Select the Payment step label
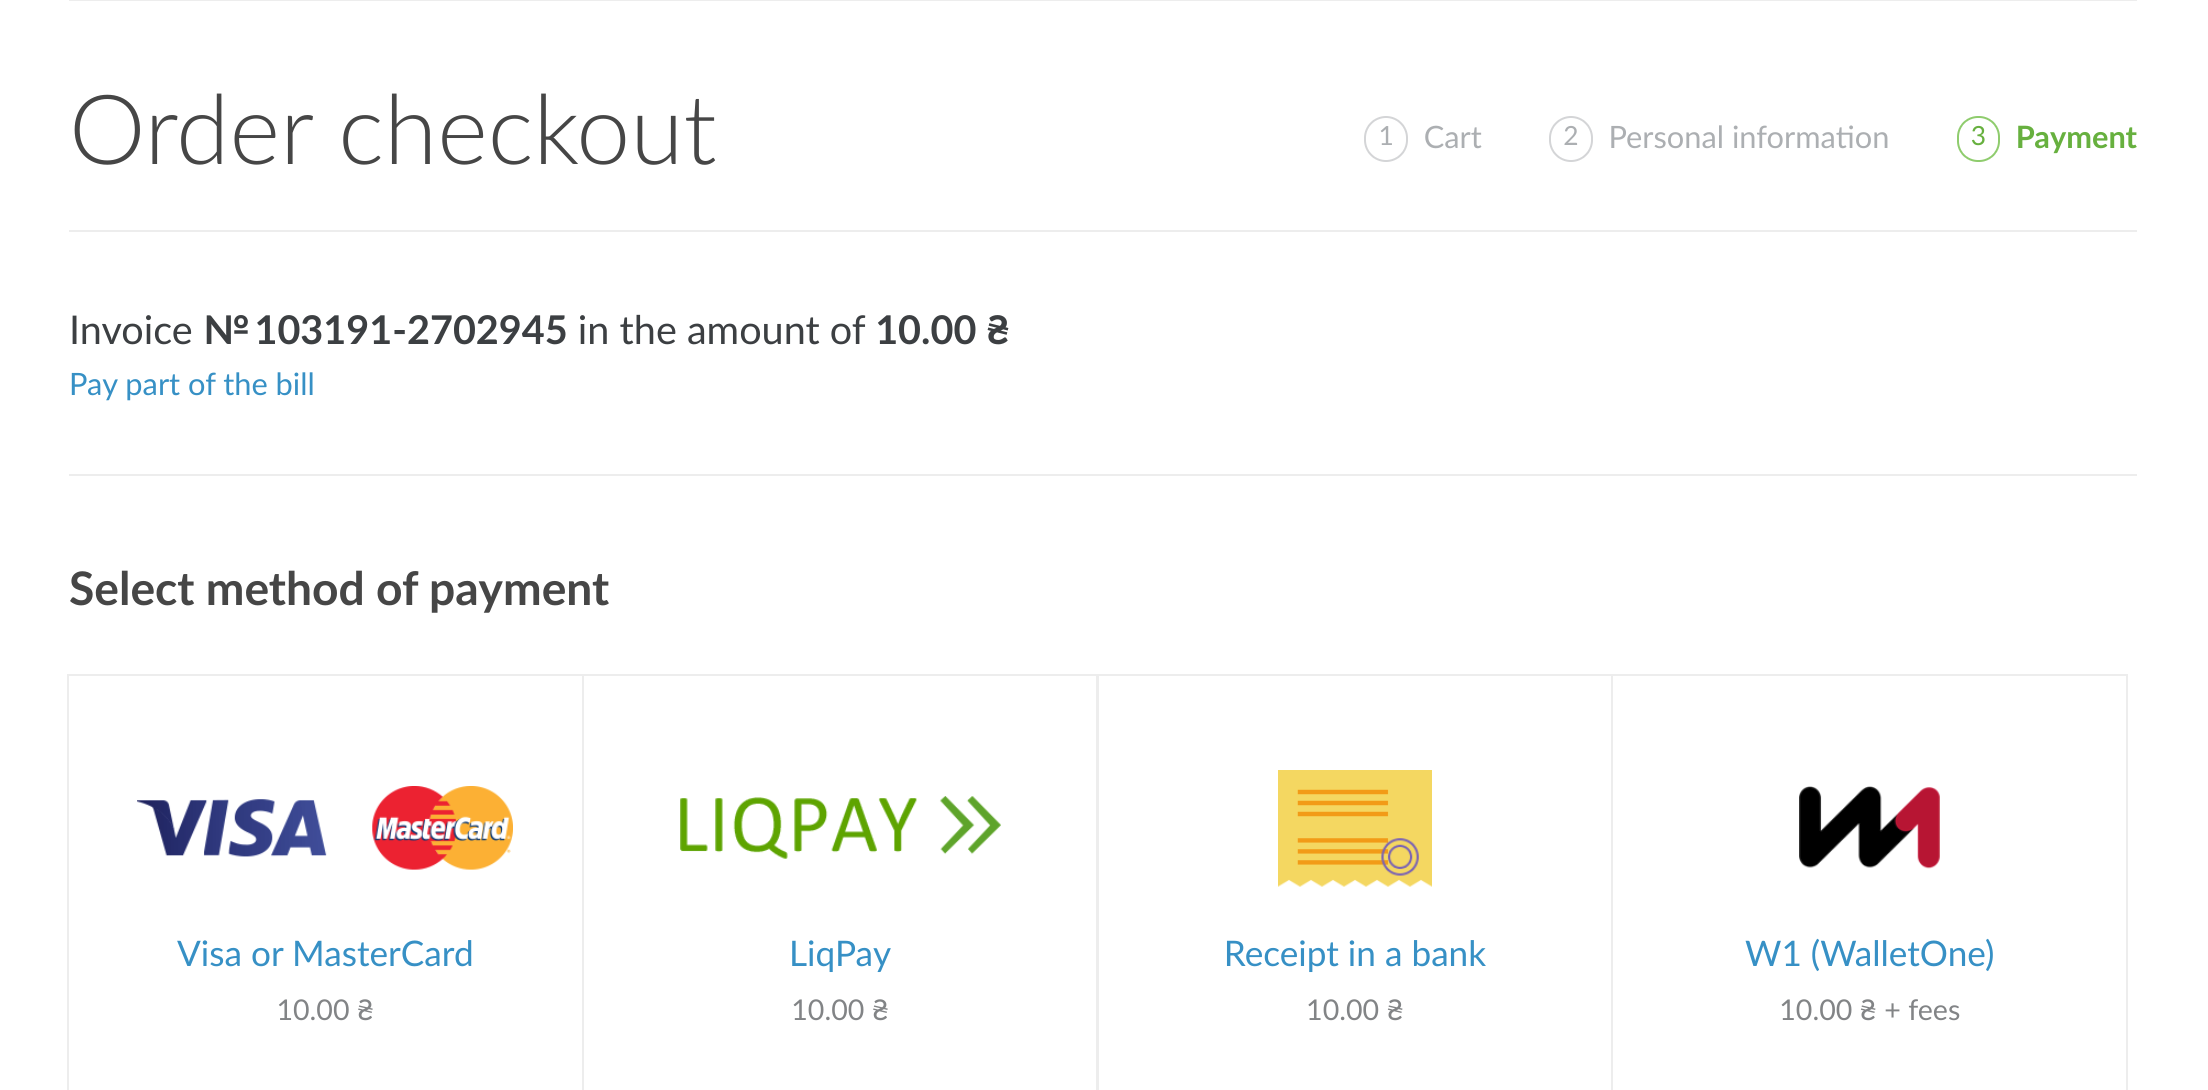The width and height of the screenshot is (2208, 1090). [x=2075, y=138]
